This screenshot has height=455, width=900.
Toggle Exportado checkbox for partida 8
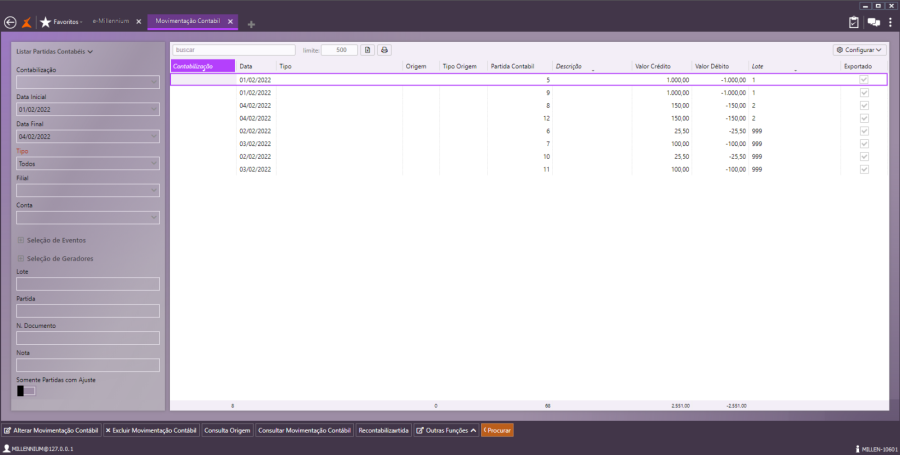coord(864,106)
